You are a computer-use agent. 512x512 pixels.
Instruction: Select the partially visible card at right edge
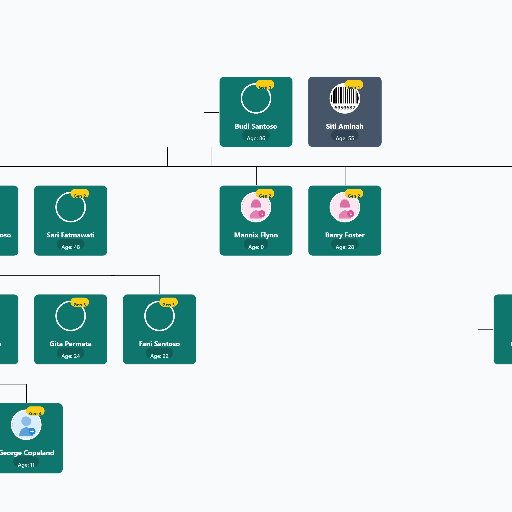[503, 329]
